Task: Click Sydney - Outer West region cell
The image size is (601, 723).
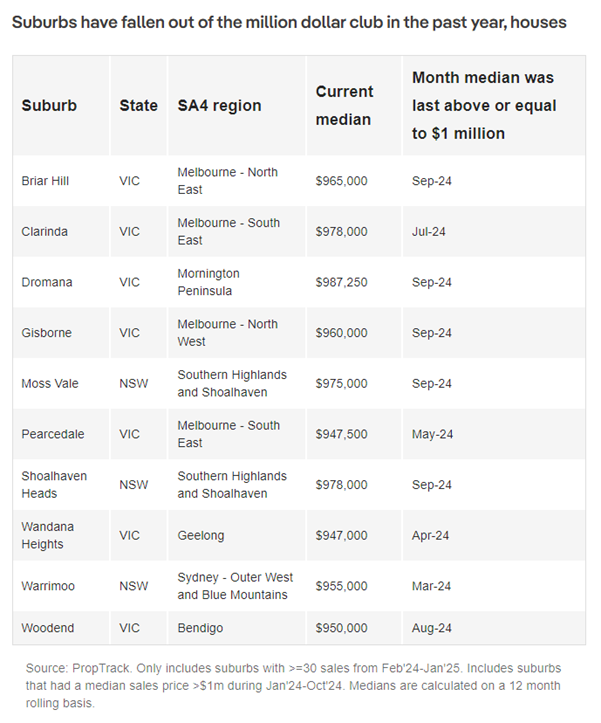Action: coord(235,586)
